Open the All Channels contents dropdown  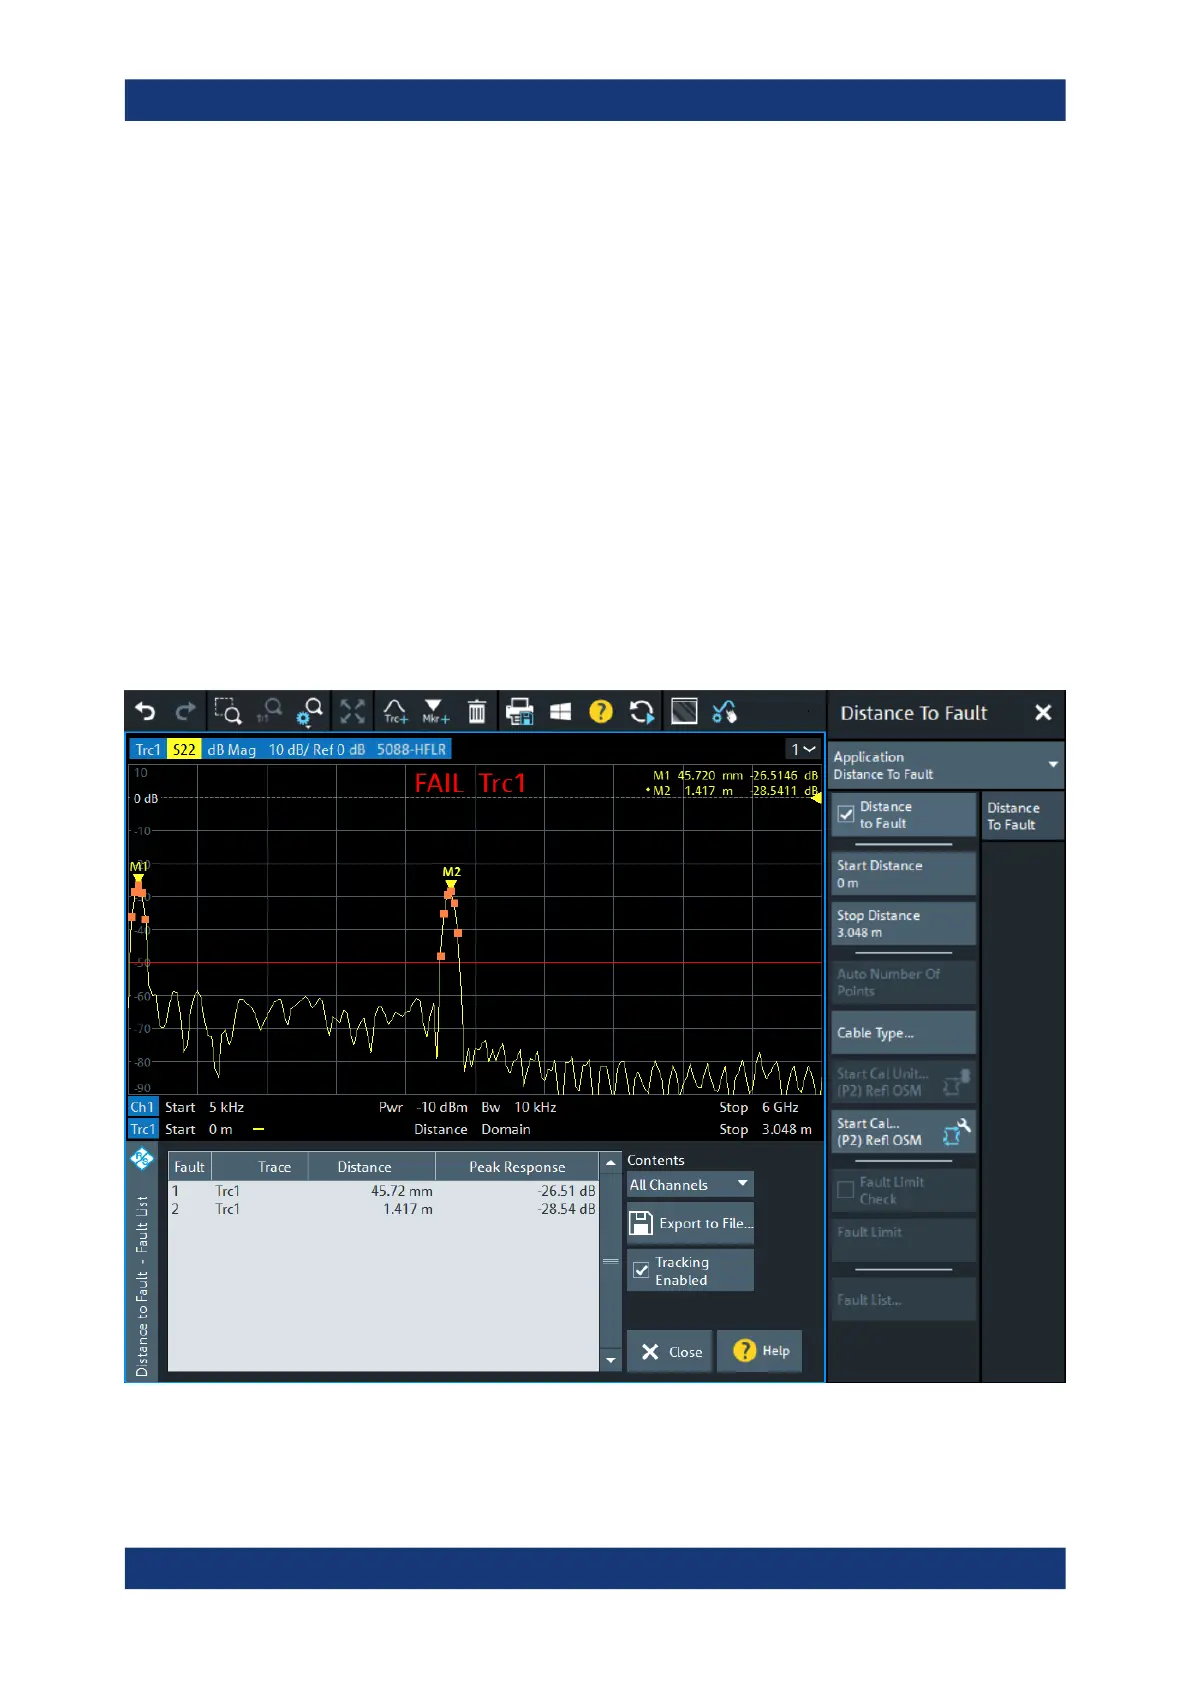690,1184
